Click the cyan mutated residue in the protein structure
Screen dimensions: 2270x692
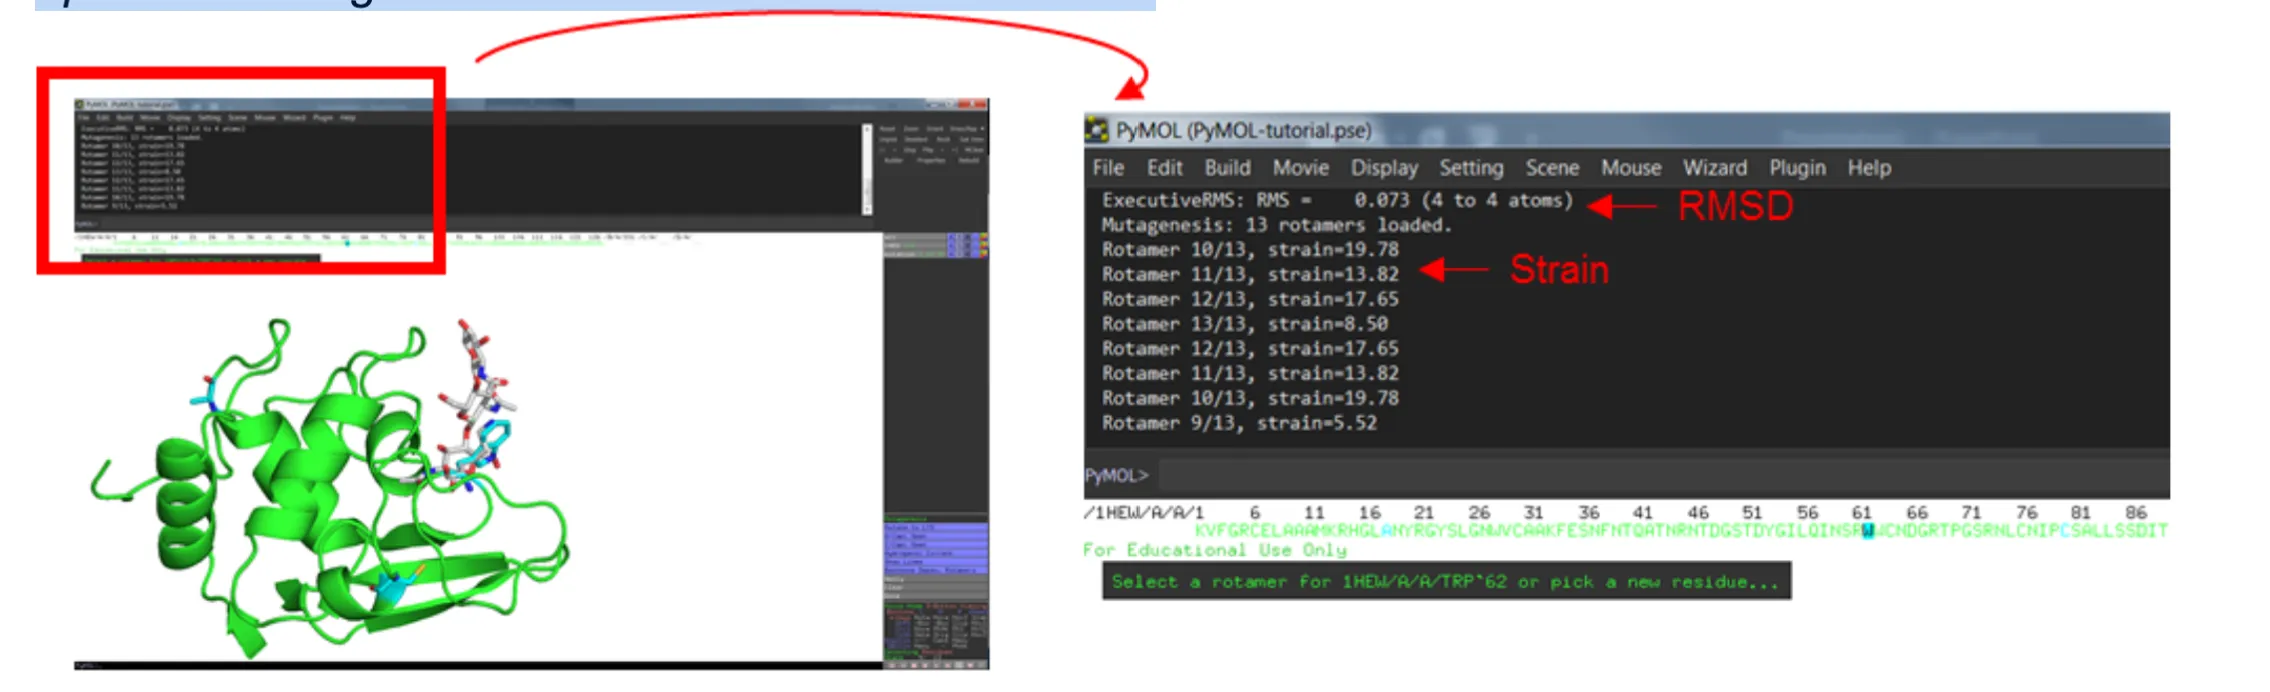390,590
